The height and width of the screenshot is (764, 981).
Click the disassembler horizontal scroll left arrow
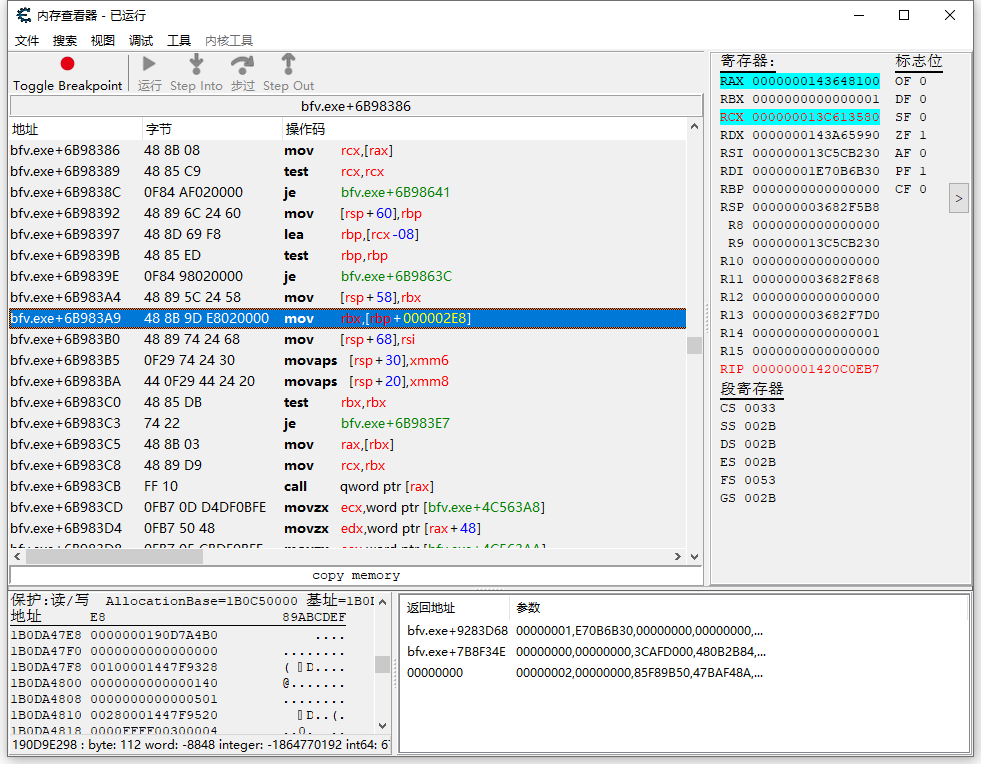click(x=18, y=556)
